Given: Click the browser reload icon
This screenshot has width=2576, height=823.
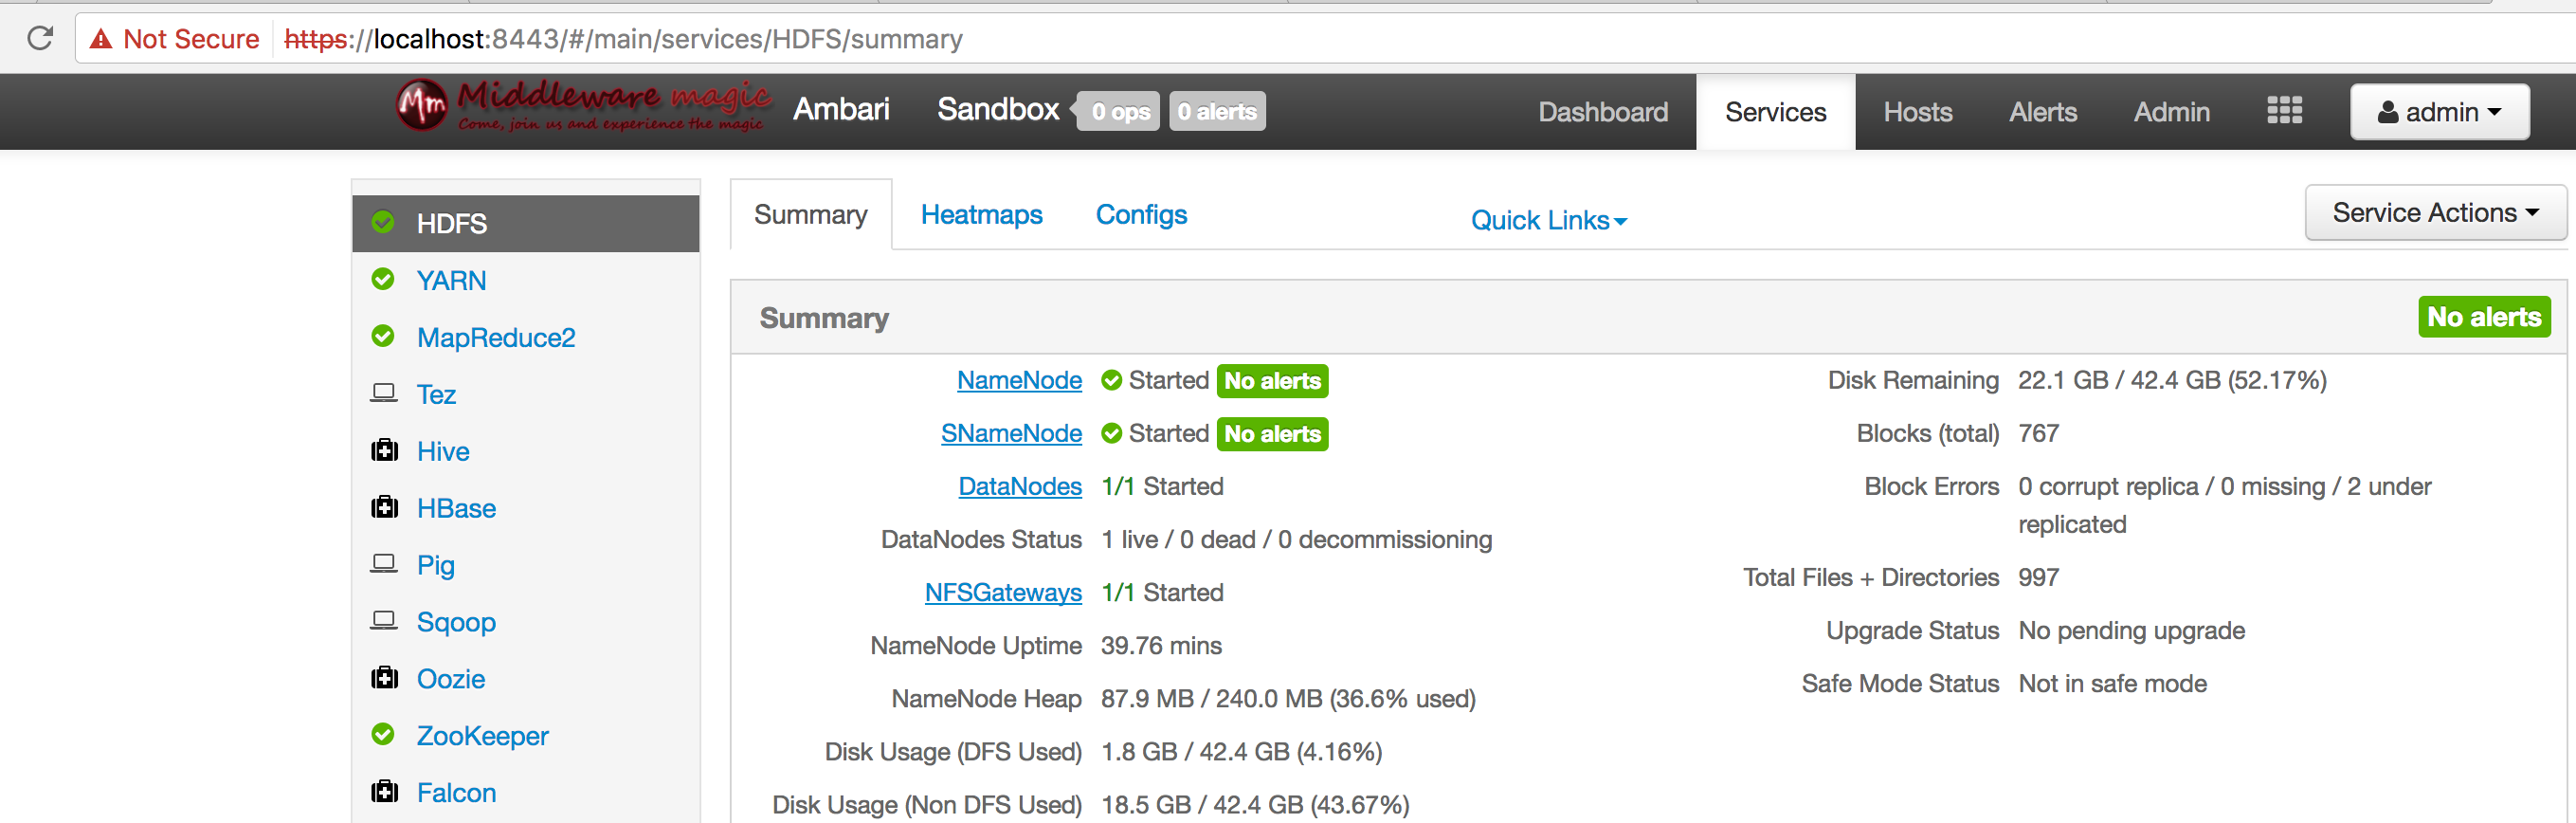Looking at the screenshot, I should click(40, 39).
